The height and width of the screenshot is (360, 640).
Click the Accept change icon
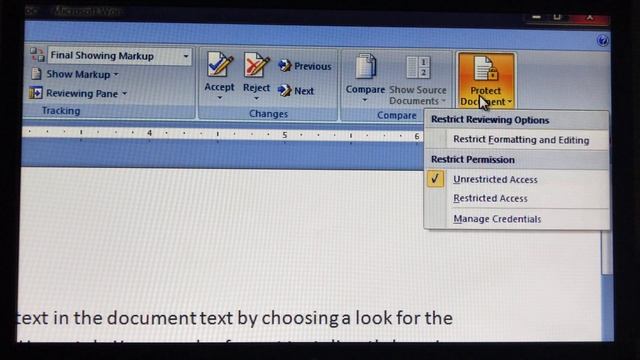220,65
